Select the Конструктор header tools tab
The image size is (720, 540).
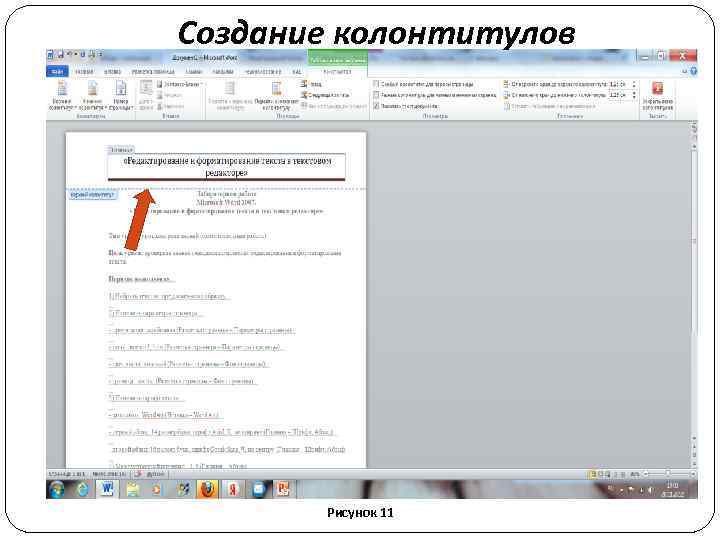[338, 72]
